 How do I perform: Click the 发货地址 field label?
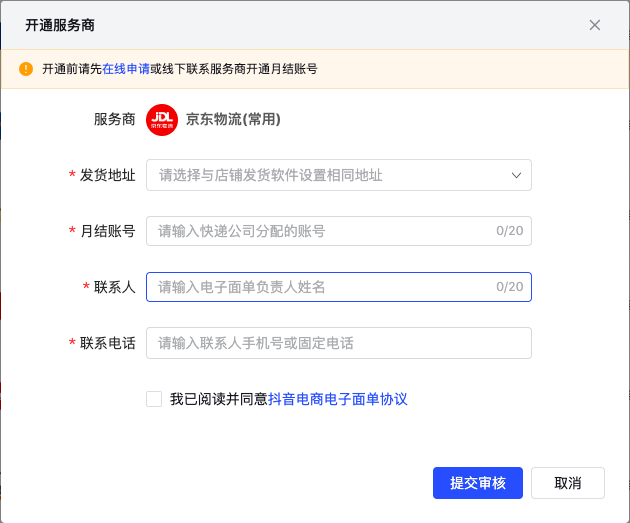point(107,176)
